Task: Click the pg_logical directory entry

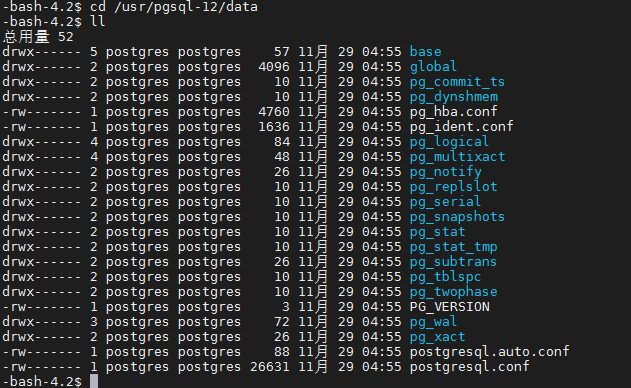Action: [449, 142]
